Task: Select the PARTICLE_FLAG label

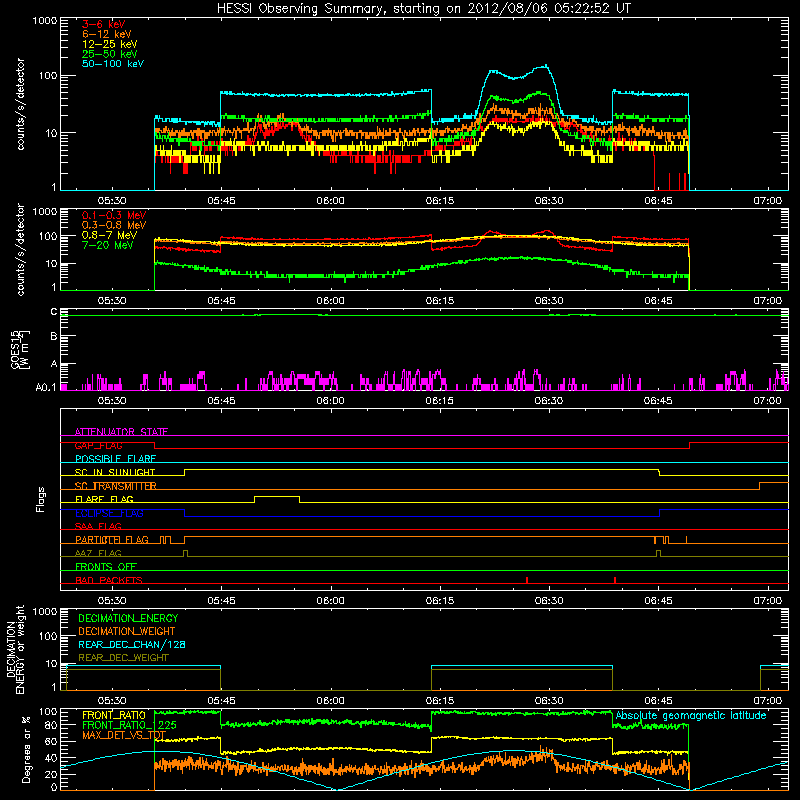Action: pyautogui.click(x=112, y=540)
